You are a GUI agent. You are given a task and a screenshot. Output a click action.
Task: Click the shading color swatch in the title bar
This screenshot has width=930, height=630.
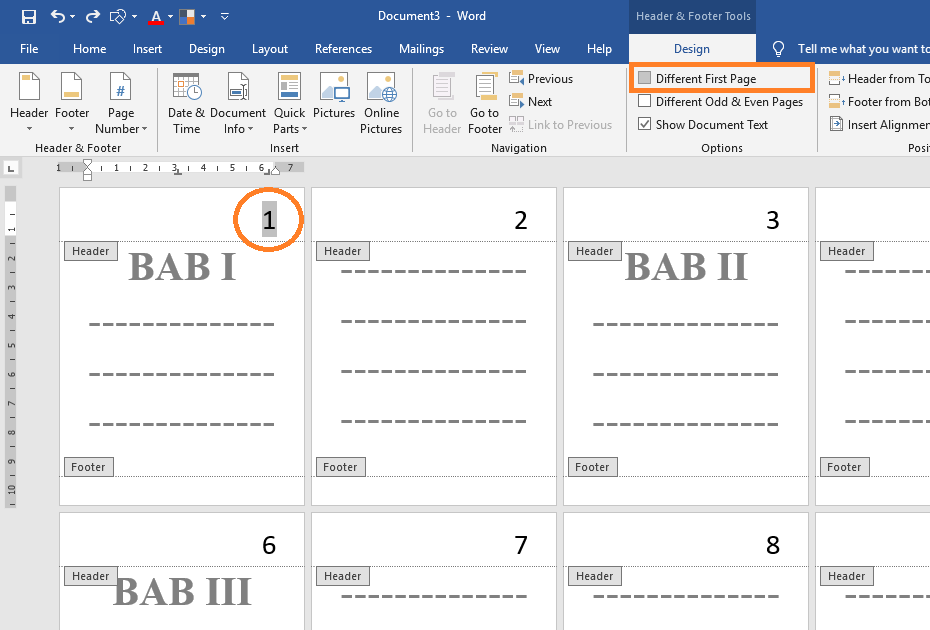(x=187, y=17)
